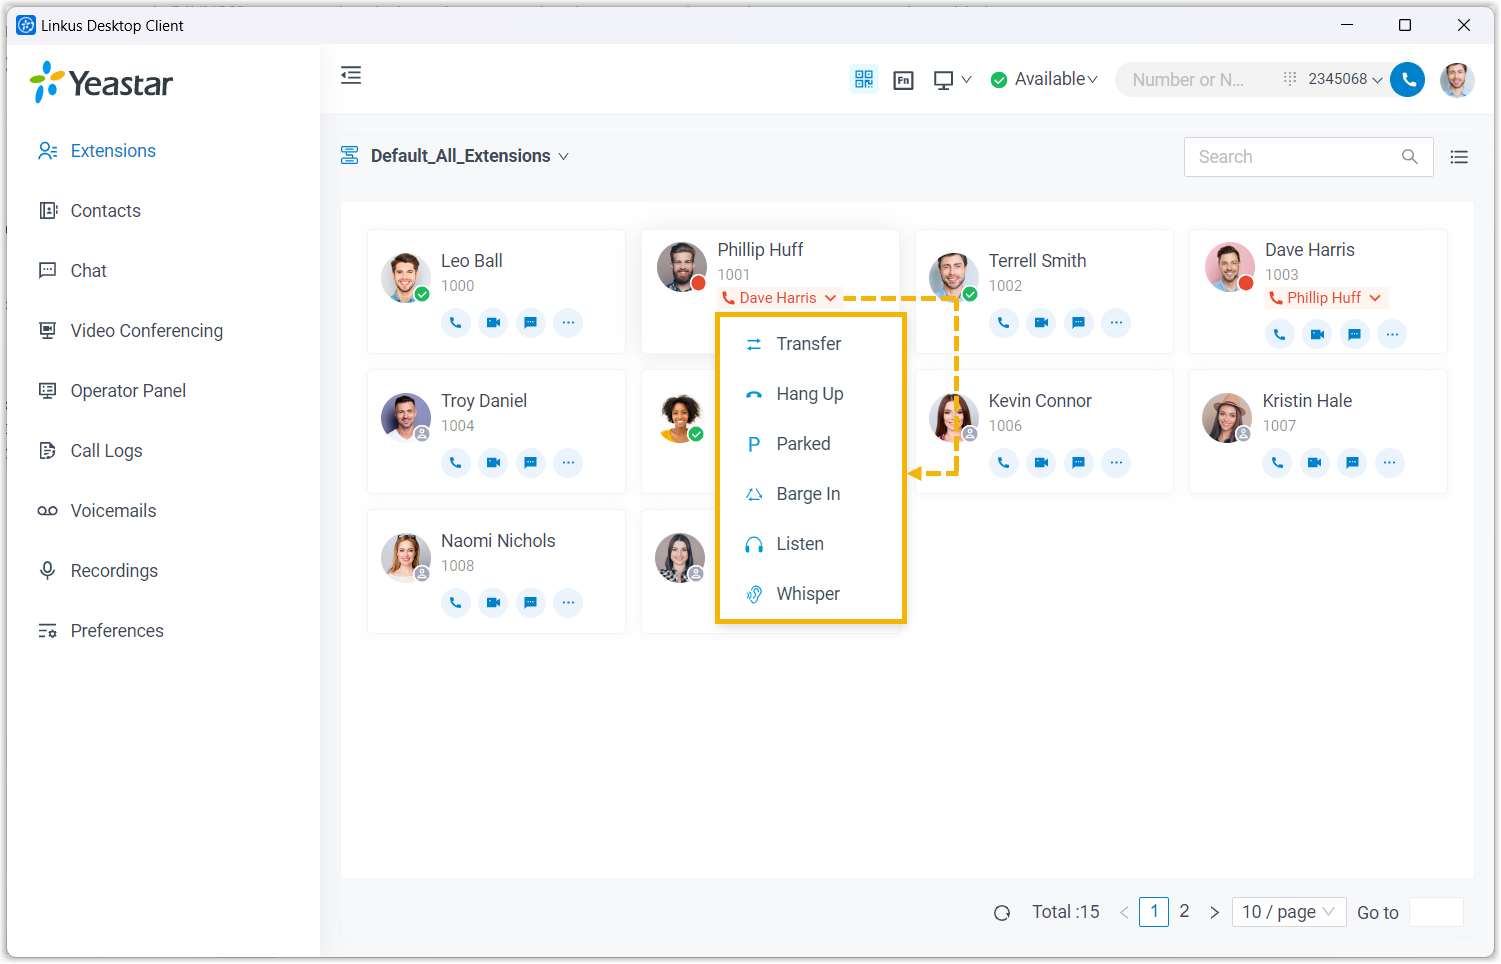The width and height of the screenshot is (1501, 964).
Task: Click the Number or Name dial field
Action: pyautogui.click(x=1189, y=80)
